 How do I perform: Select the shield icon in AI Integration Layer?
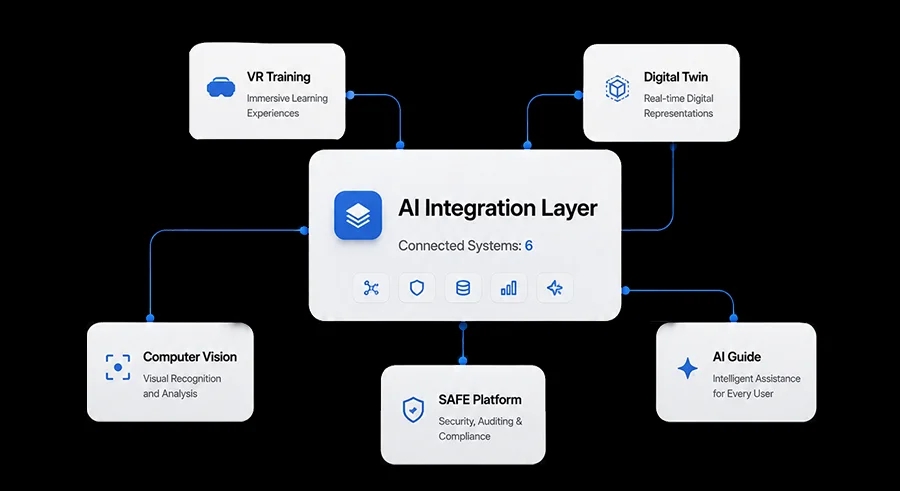[417, 288]
